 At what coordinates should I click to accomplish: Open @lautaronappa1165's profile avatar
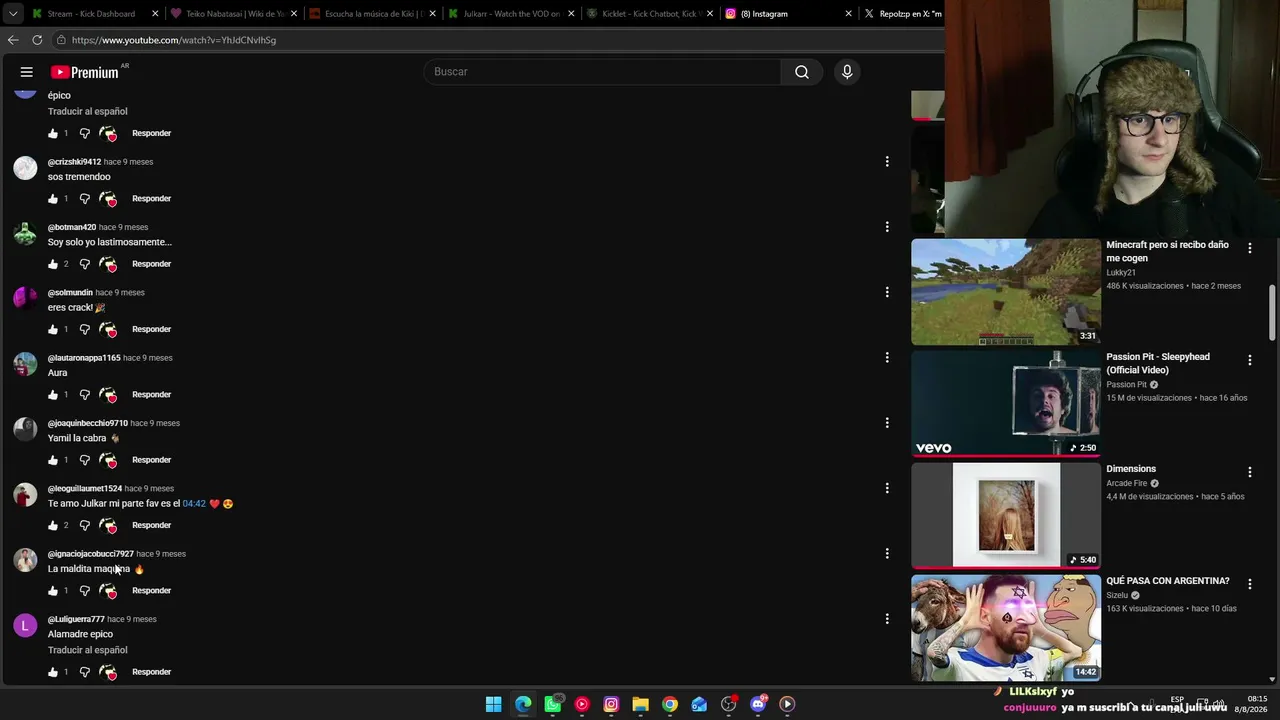[25, 364]
